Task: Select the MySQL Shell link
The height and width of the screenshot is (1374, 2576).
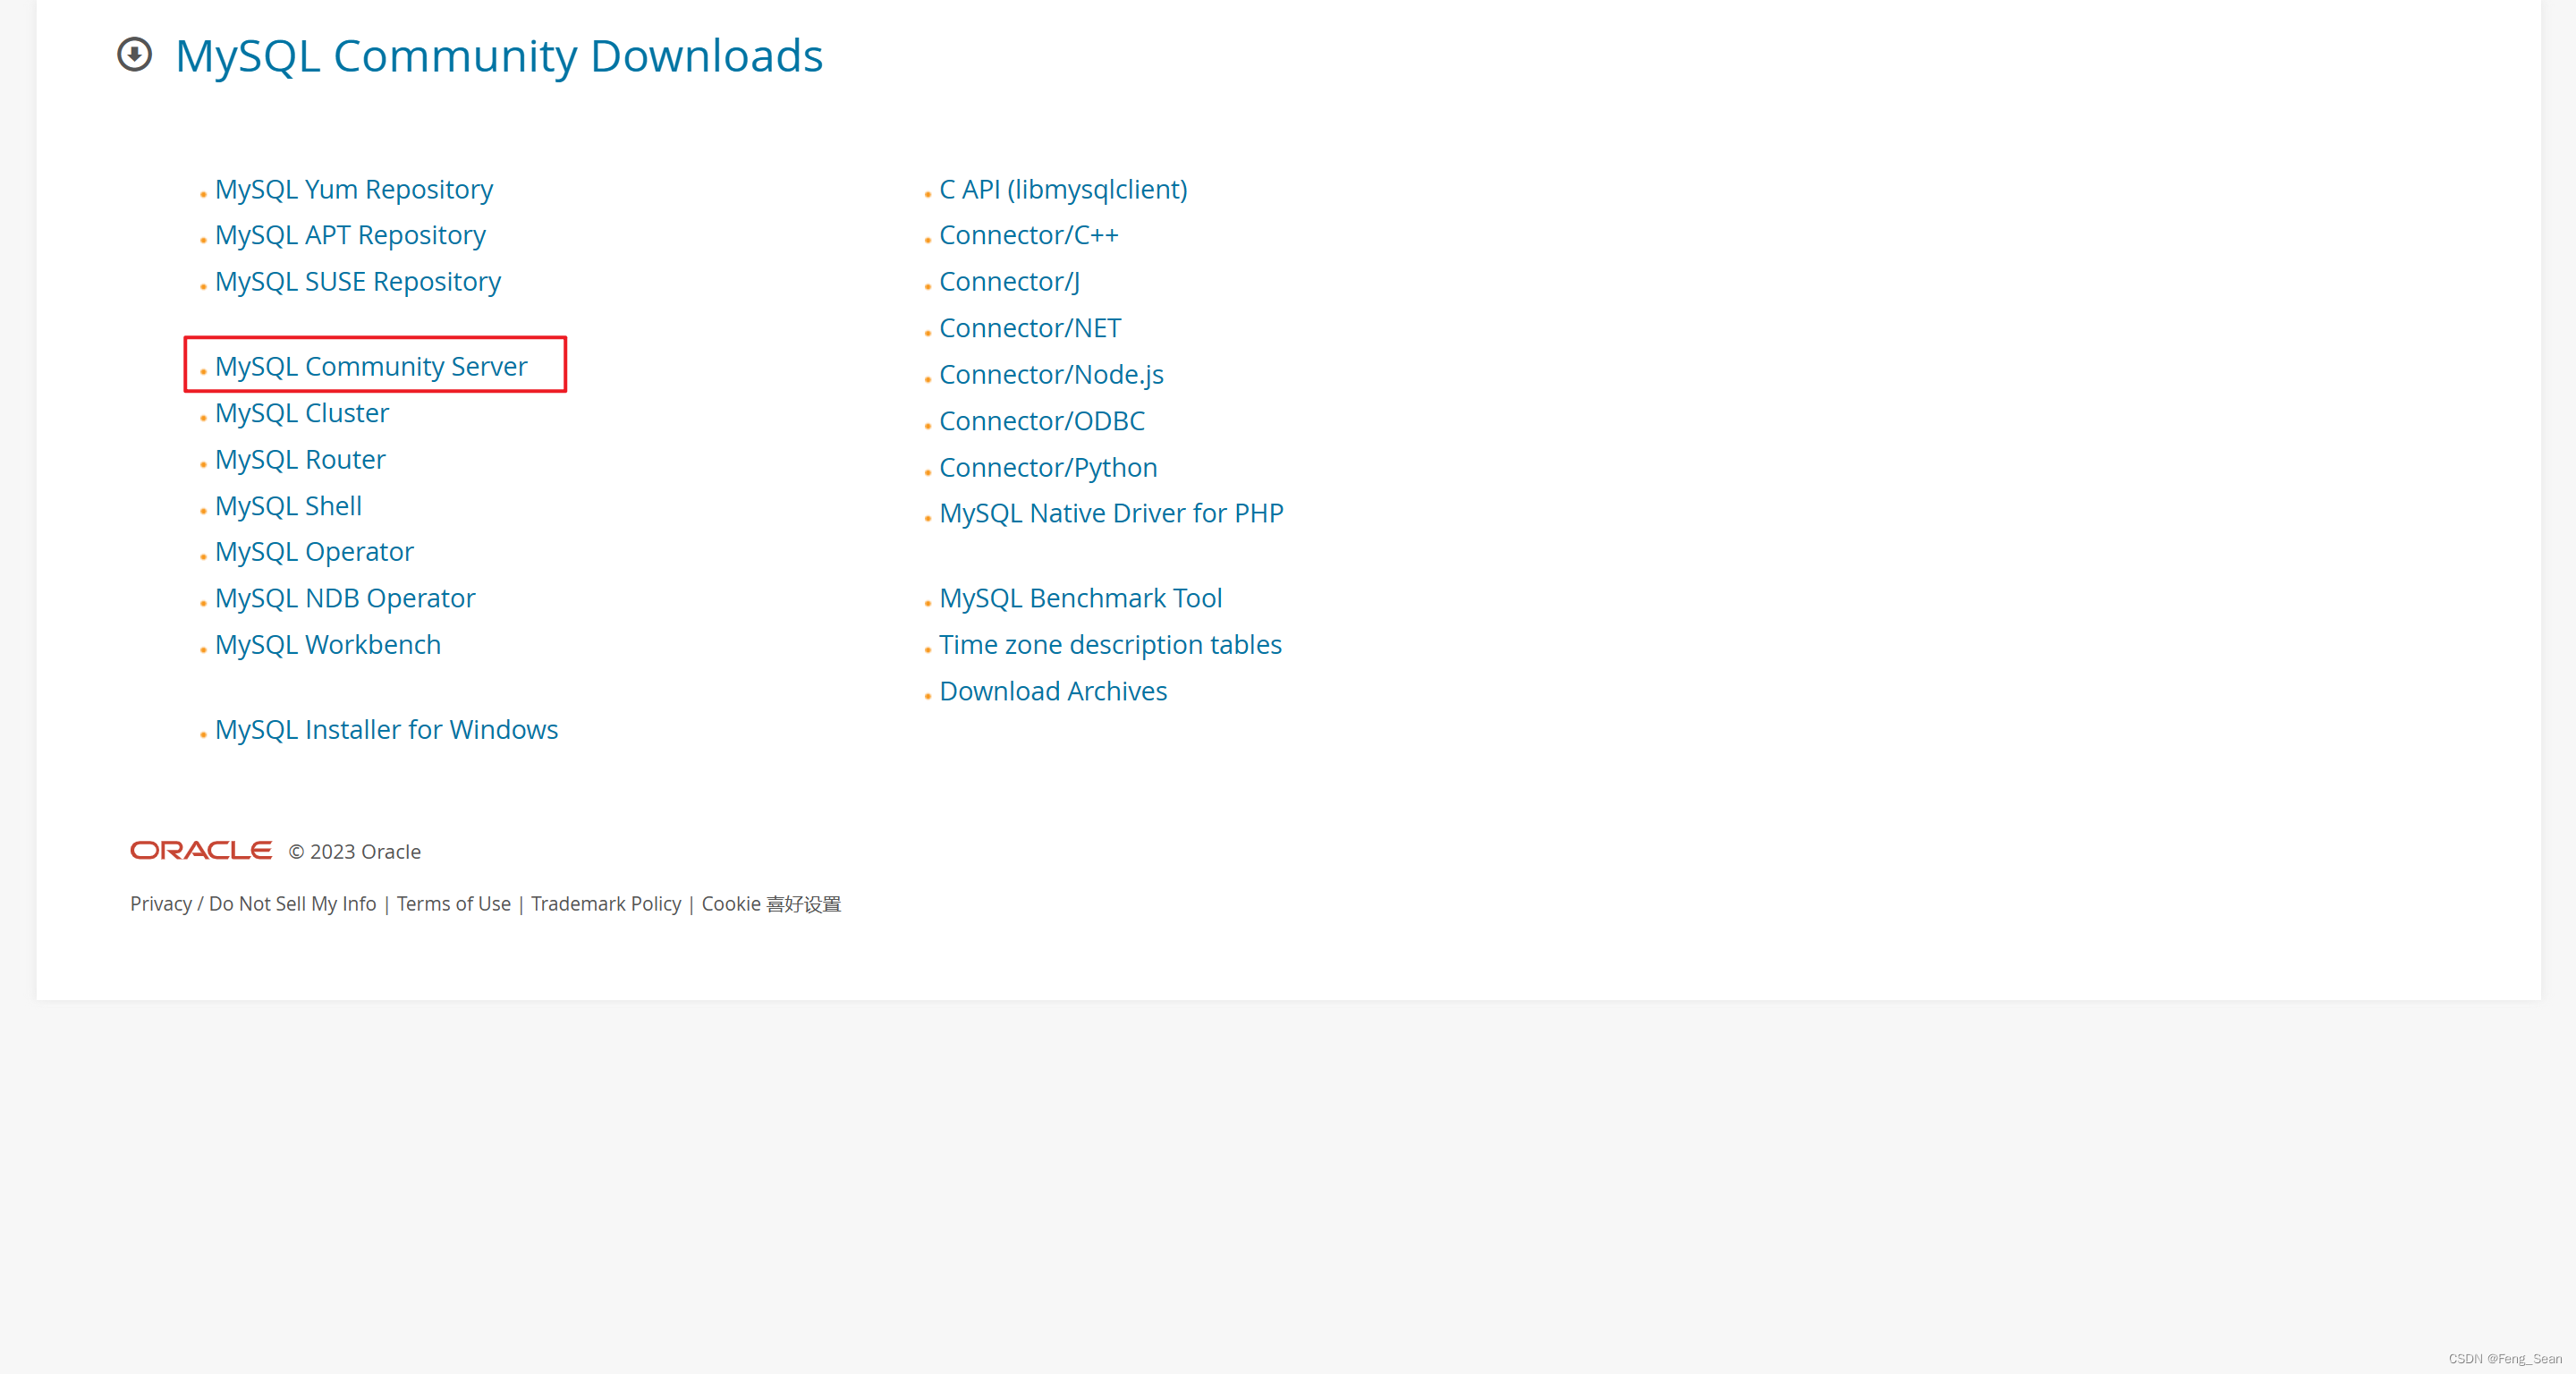Action: pyautogui.click(x=288, y=506)
